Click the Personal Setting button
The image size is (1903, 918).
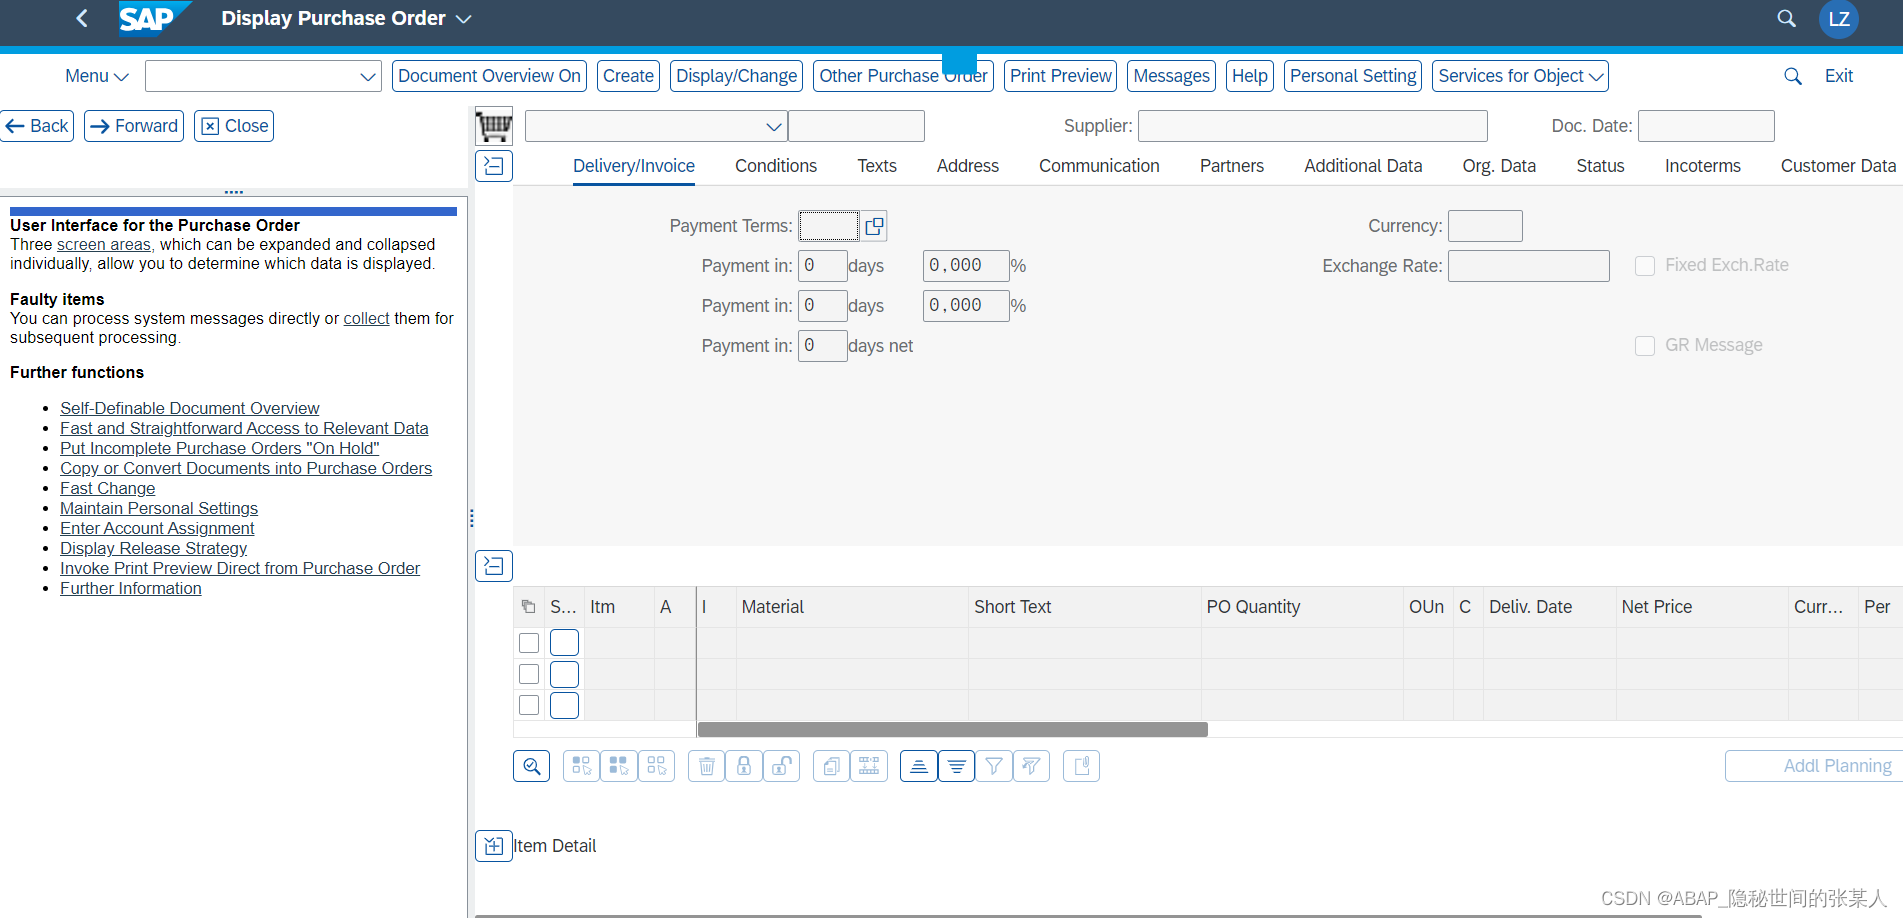(1353, 76)
